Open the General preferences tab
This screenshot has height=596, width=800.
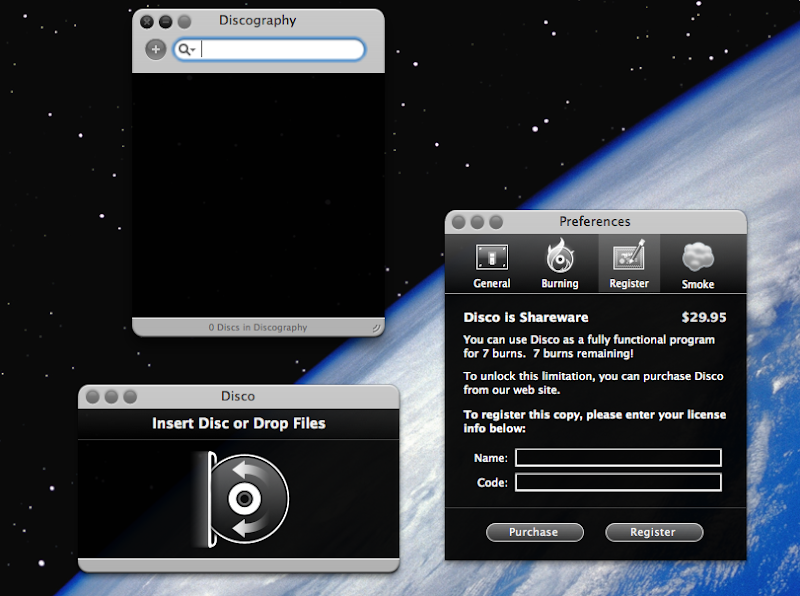[491, 265]
